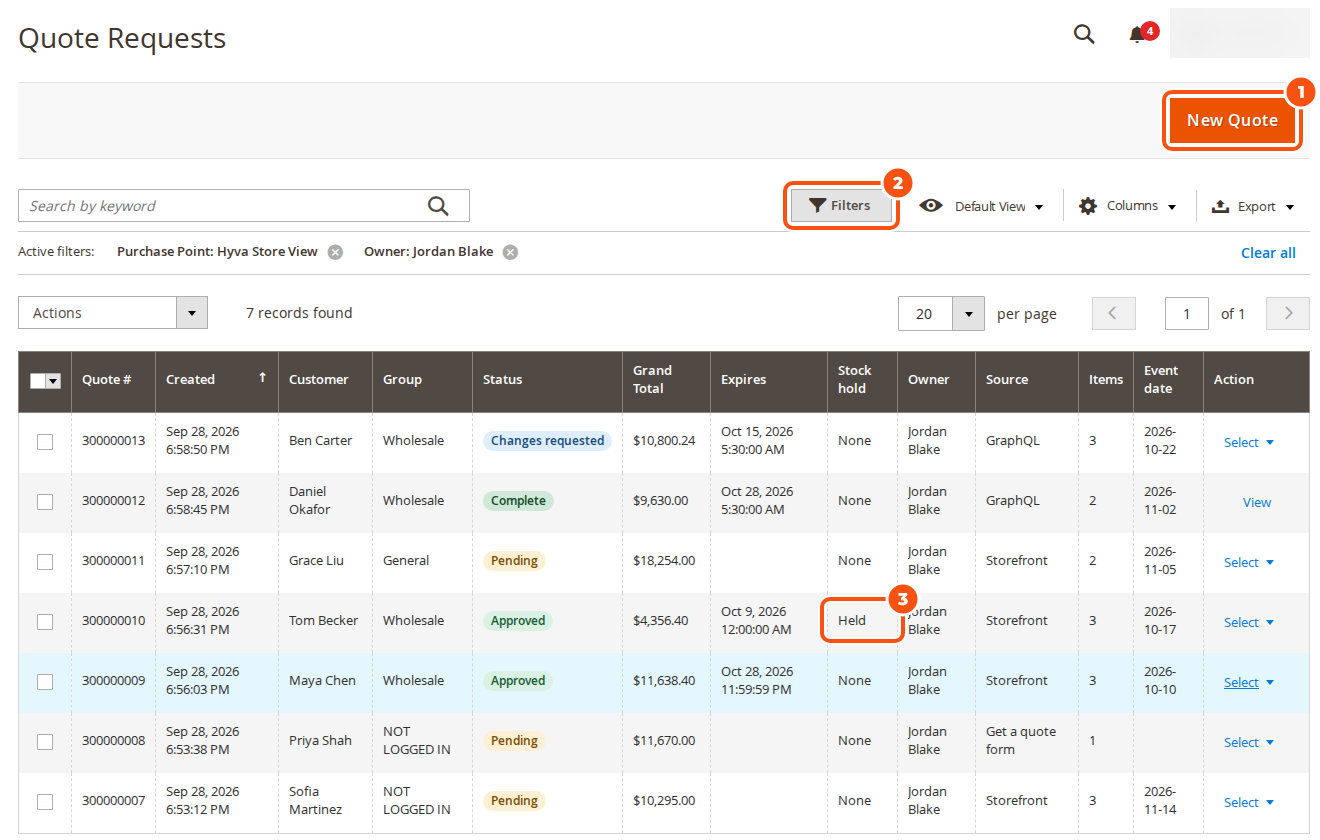1320x840 pixels.
Task: Open the Actions mass-action dropdown
Action: tap(113, 313)
